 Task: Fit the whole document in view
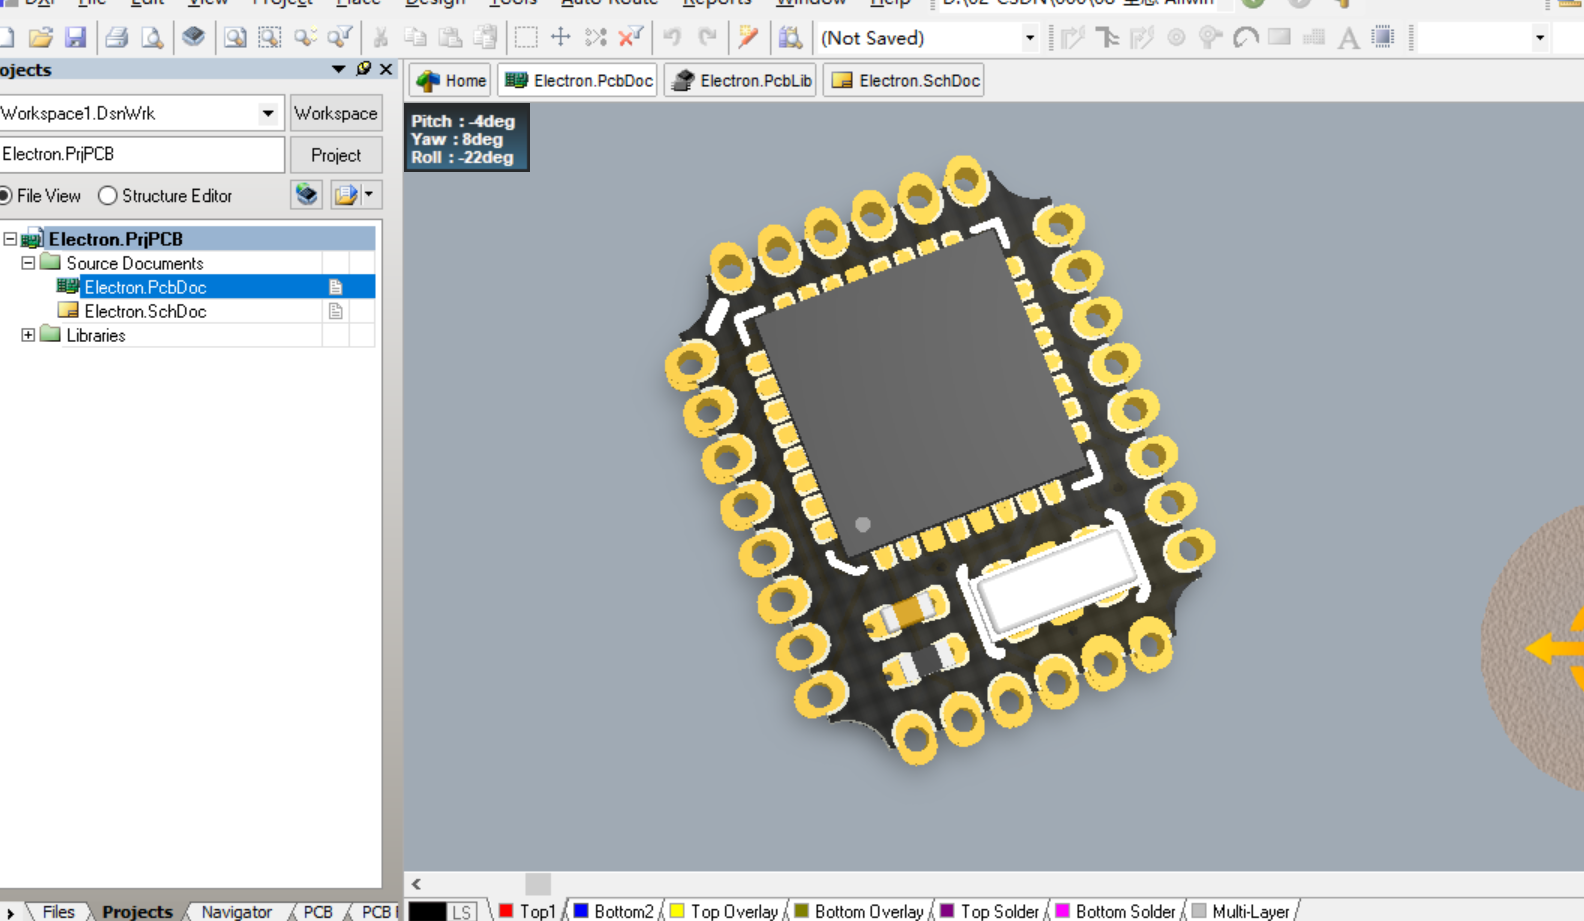[x=235, y=38]
